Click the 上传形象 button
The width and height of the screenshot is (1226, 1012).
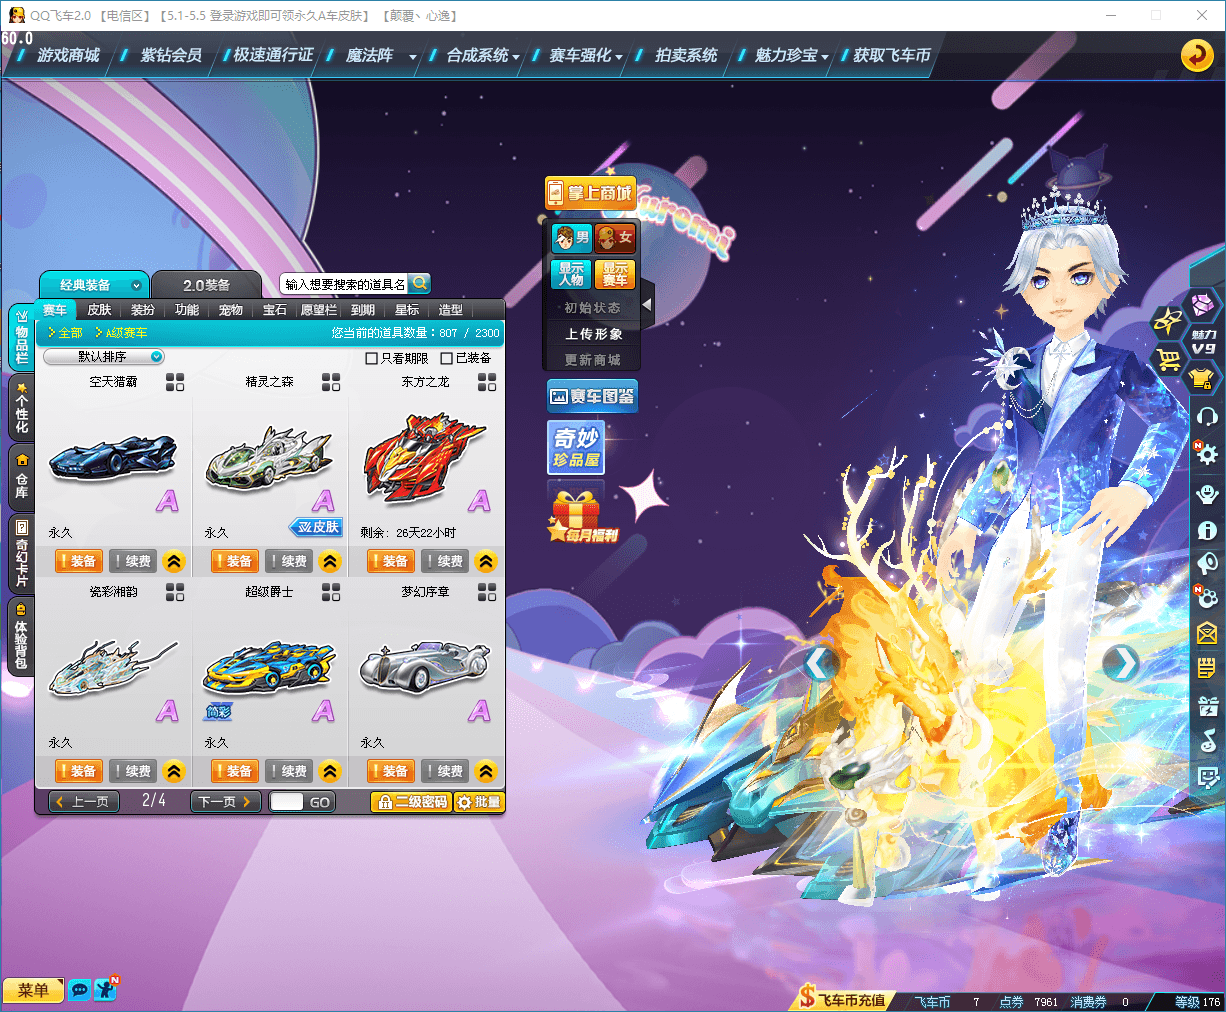click(x=593, y=334)
